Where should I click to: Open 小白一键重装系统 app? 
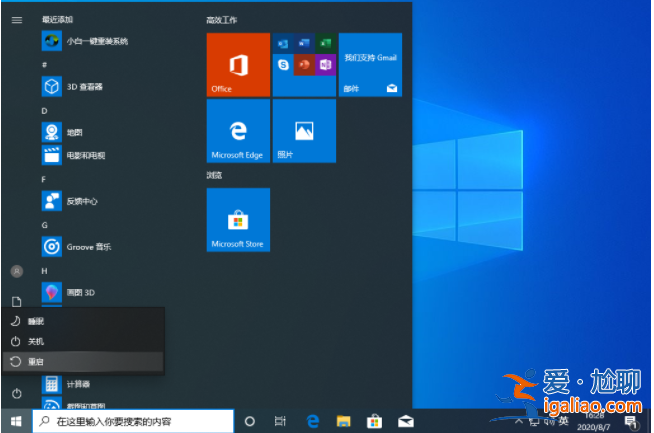85,41
